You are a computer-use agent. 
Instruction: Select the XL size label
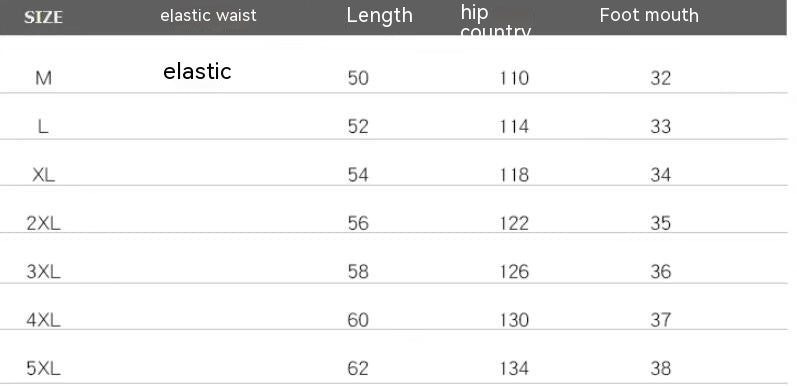pyautogui.click(x=43, y=175)
